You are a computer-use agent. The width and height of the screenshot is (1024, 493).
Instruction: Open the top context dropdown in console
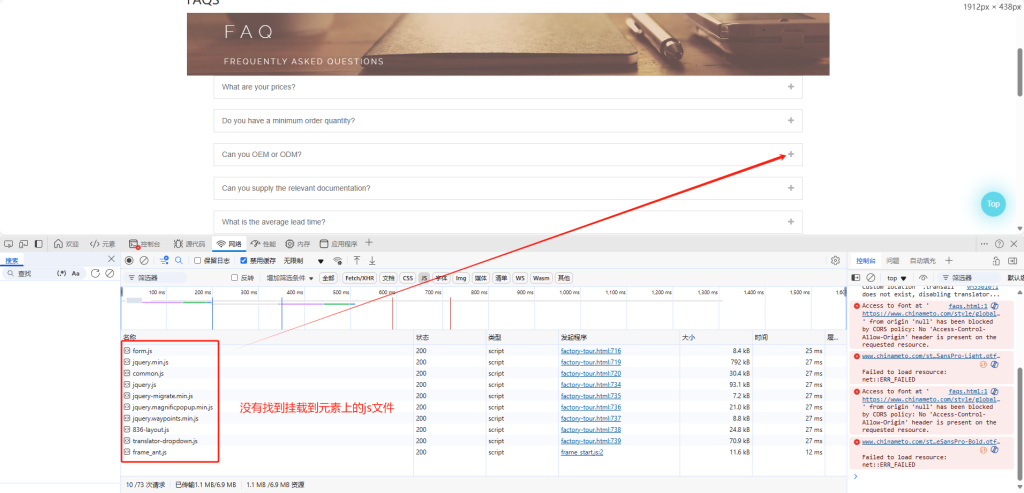point(897,278)
